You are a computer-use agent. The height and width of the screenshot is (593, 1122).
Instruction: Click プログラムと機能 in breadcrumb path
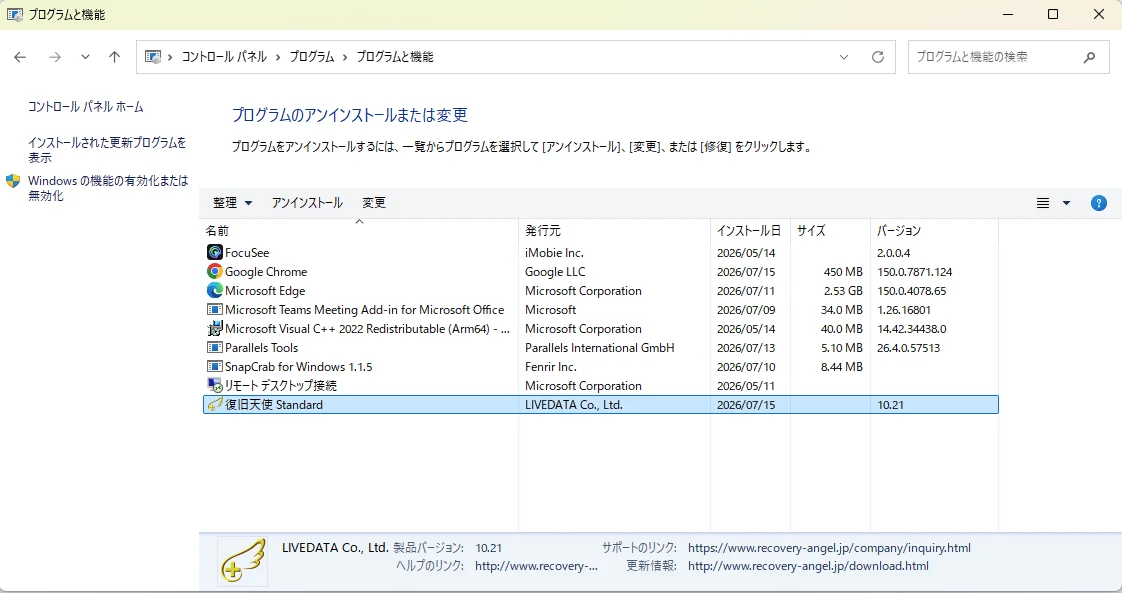pyautogui.click(x=395, y=57)
